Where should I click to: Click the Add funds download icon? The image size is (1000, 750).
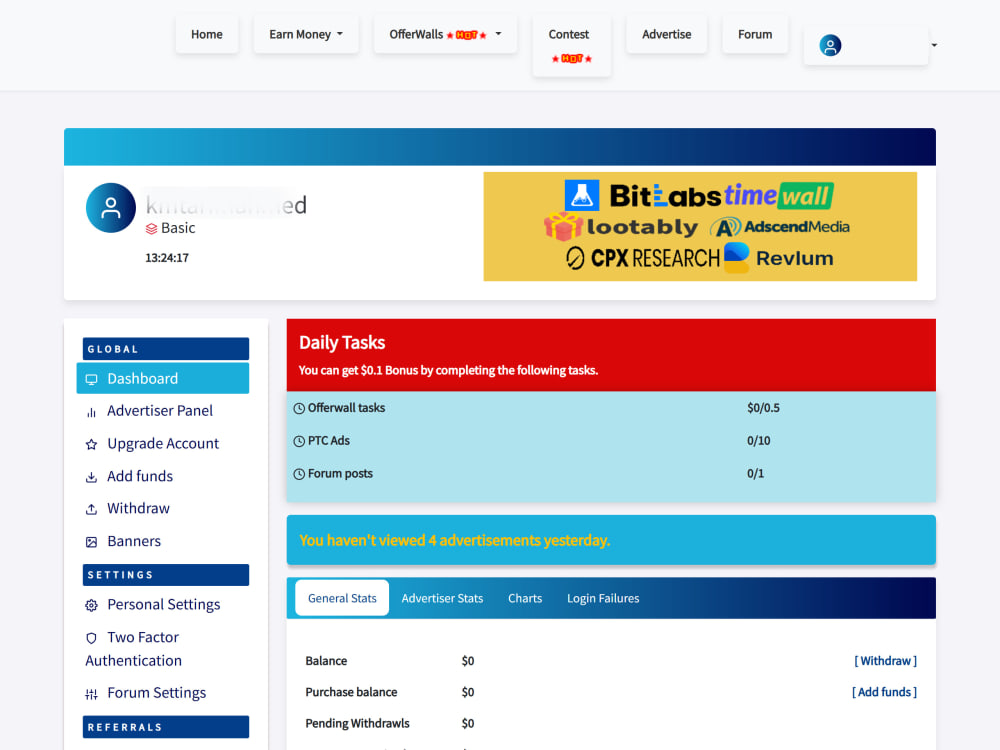[x=91, y=477]
